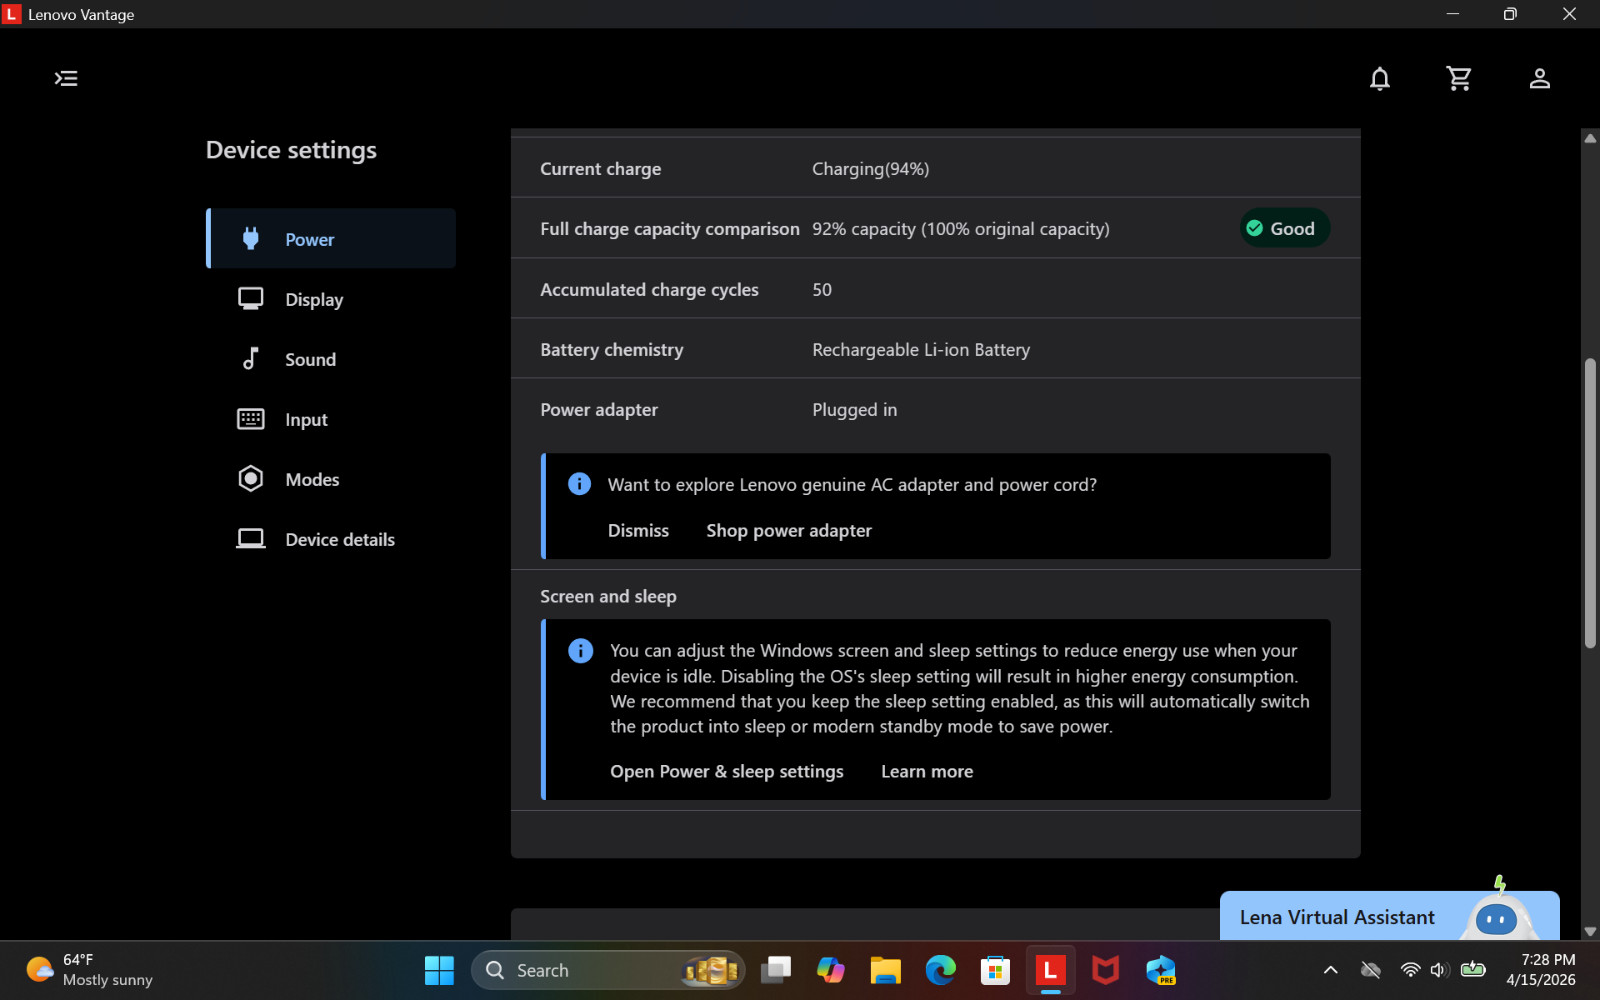
Task: Open the Windows Start menu
Action: click(x=439, y=970)
